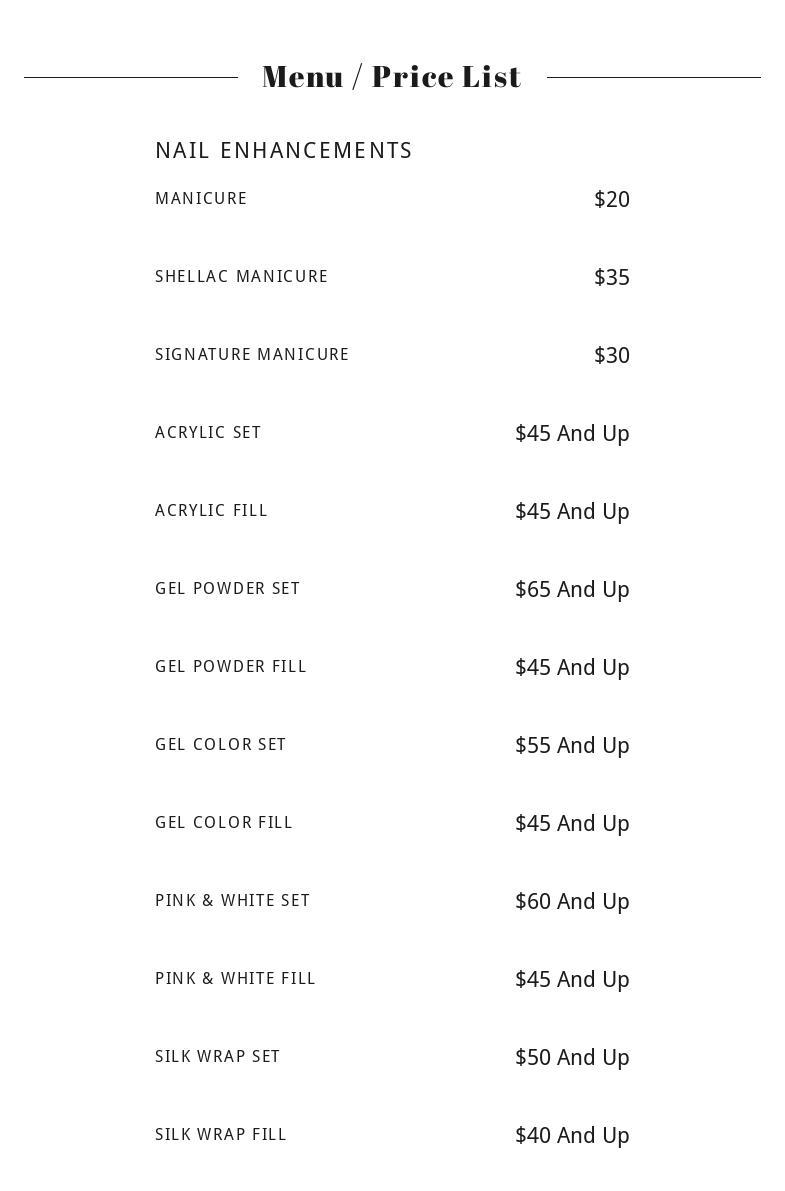Screen dimensions: 785x1191
Task: Choose the Gel Powder Fill service
Action: point(231,667)
